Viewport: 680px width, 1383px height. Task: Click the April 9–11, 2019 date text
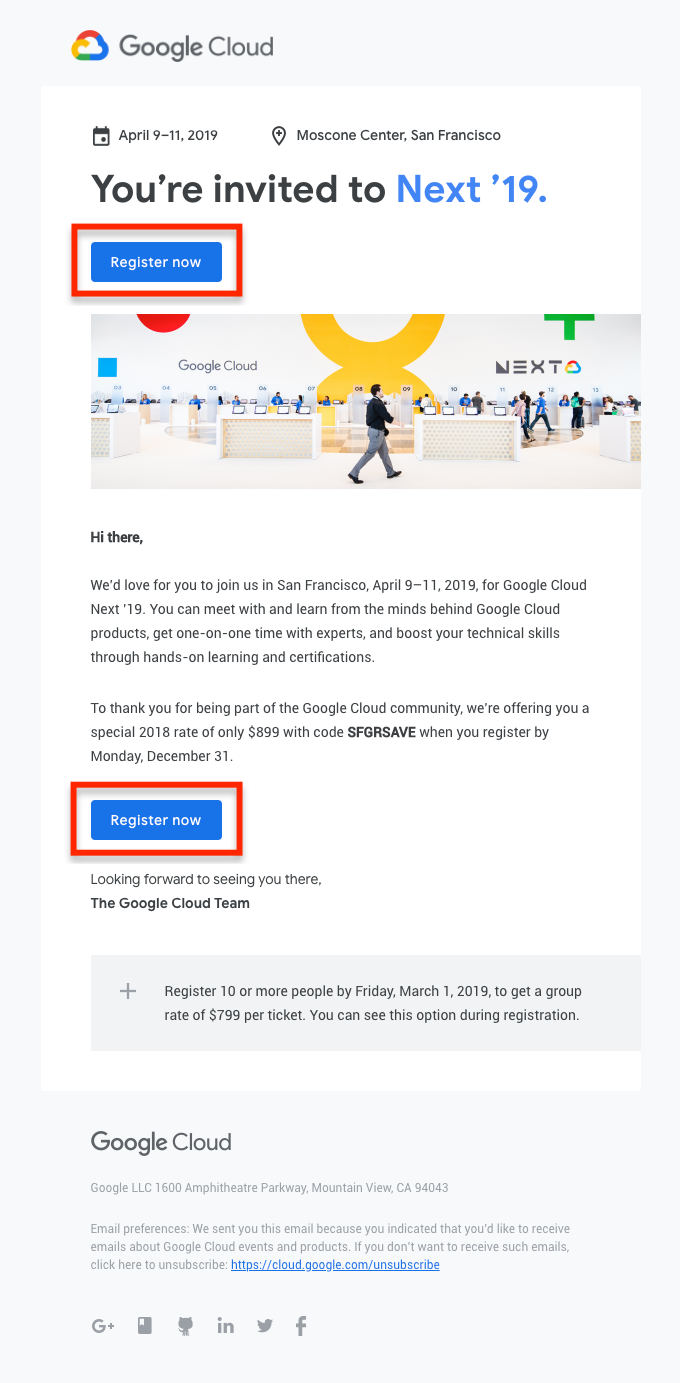click(168, 135)
